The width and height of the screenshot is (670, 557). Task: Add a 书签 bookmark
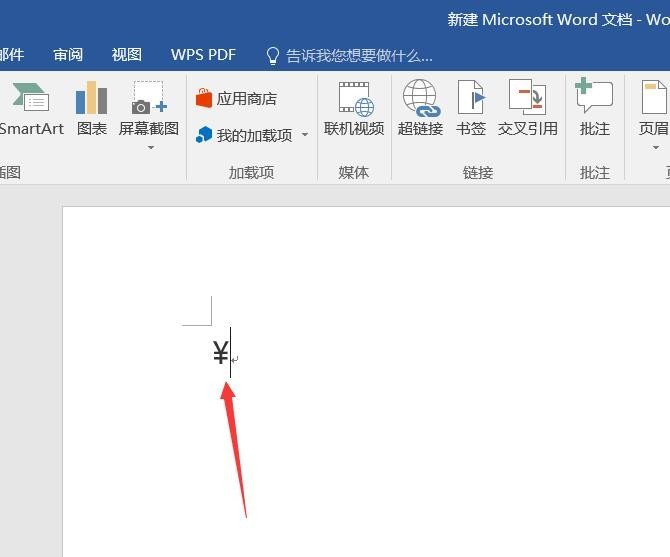(470, 109)
